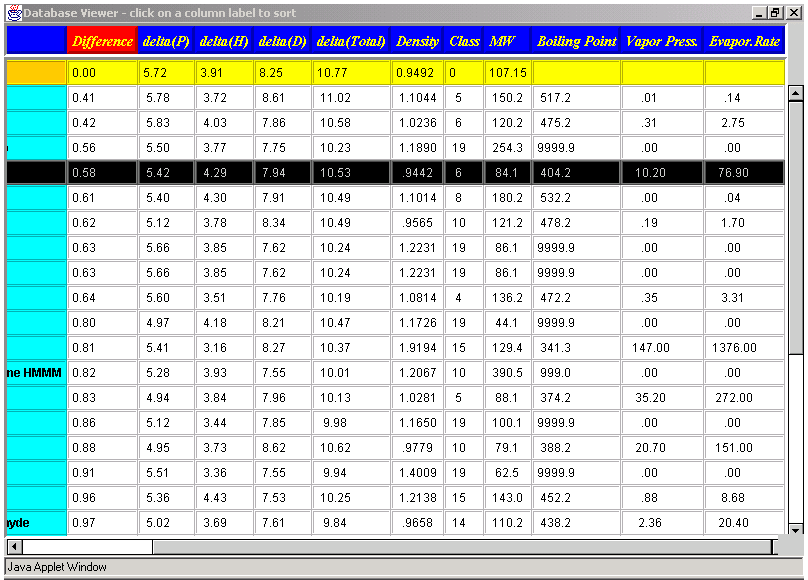Click the horizontal scrollbar left arrow
The width and height of the screenshot is (808, 580).
tap(14, 547)
